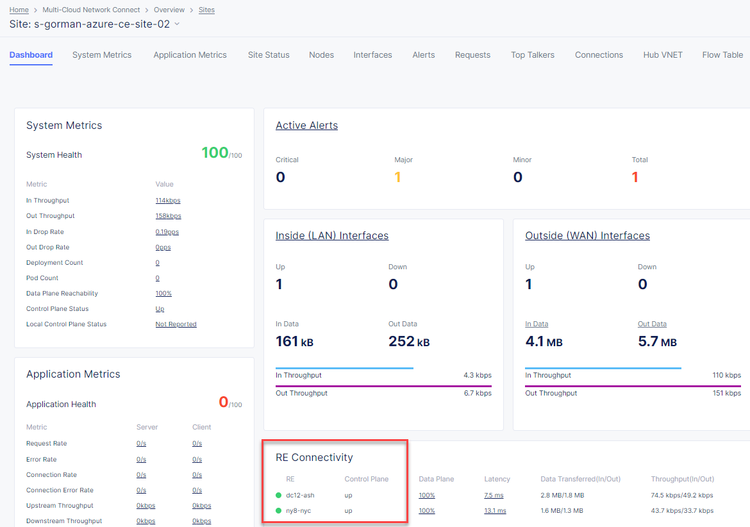Click the In Data link under WAN Interfaces
Image resolution: width=750 pixels, height=527 pixels.
pos(536,324)
